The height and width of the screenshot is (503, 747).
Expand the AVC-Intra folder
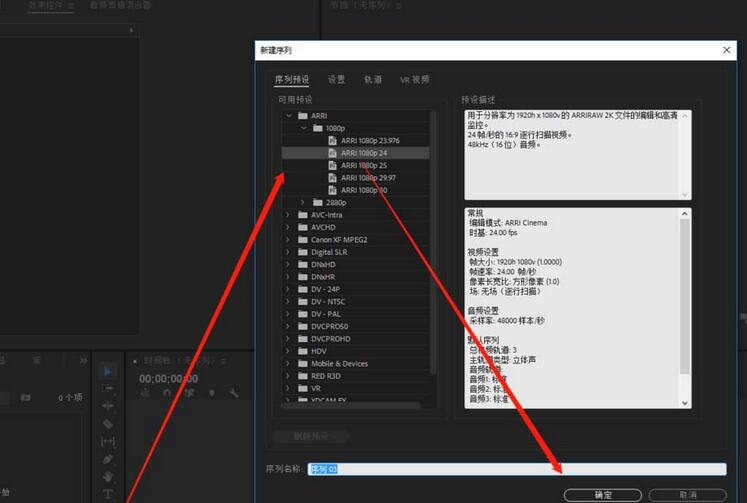(287, 215)
